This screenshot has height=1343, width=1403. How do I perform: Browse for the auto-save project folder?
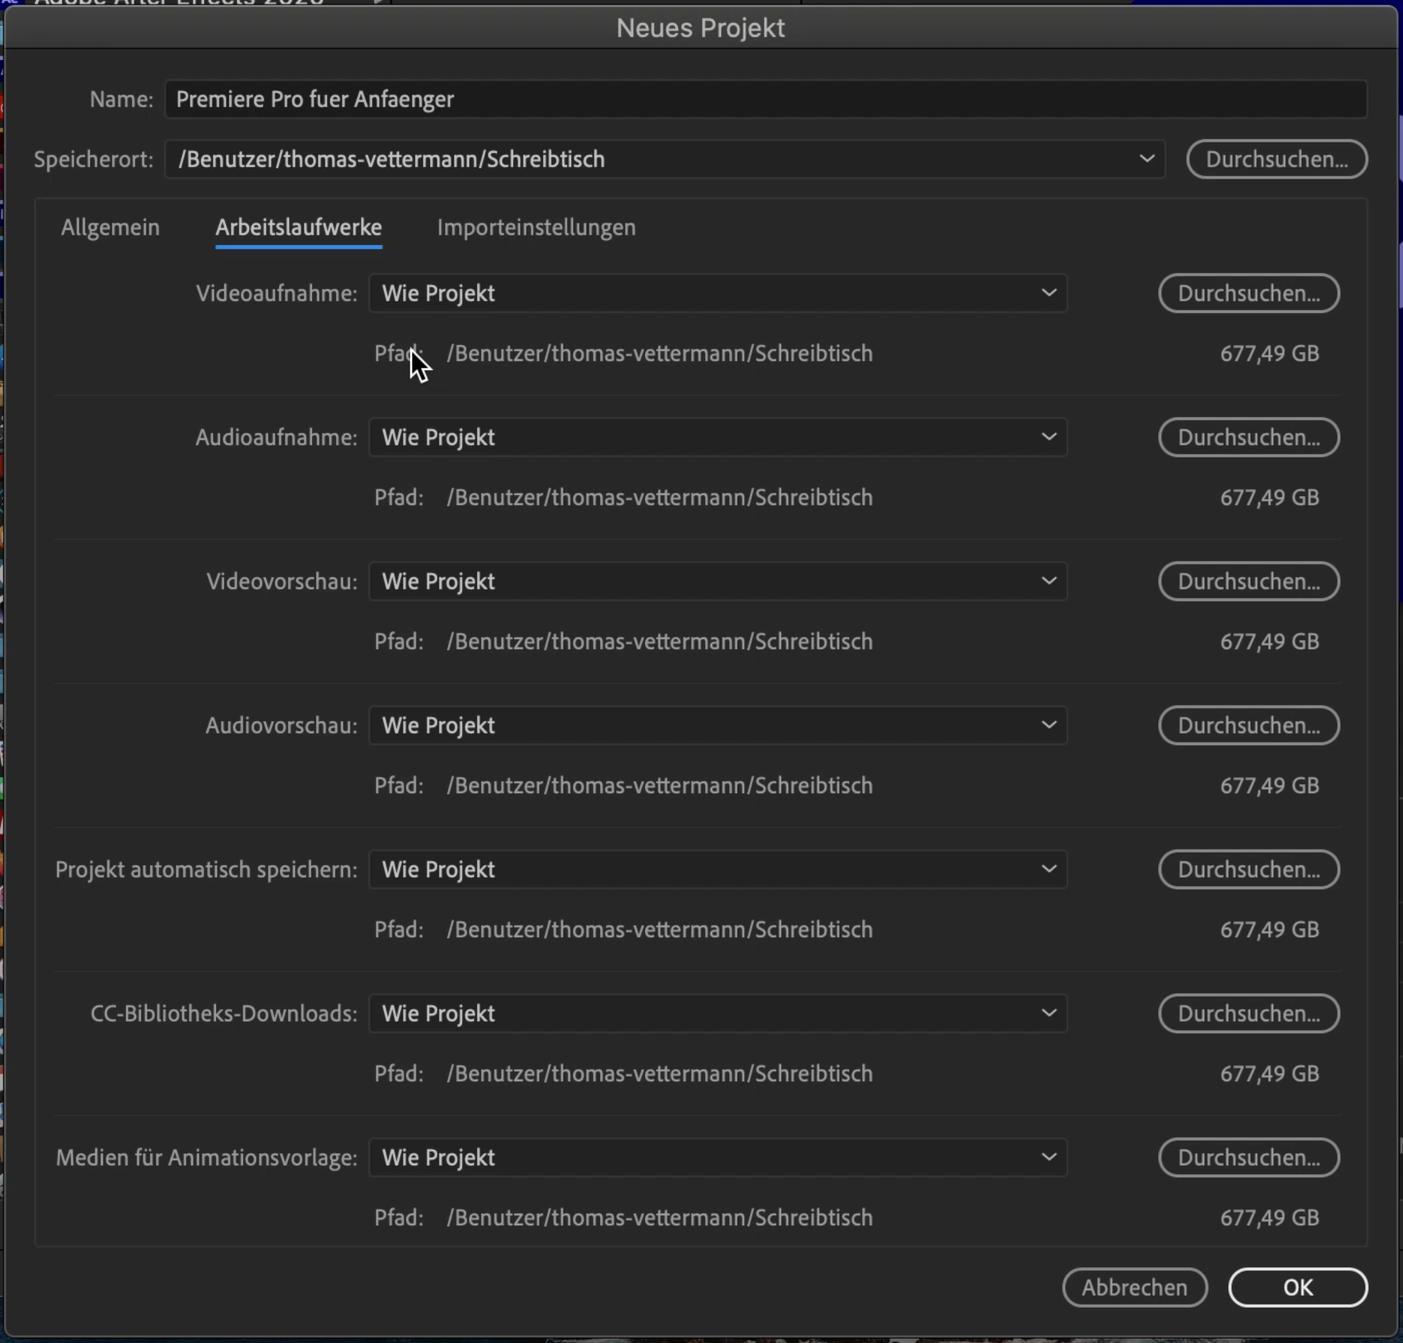point(1248,869)
